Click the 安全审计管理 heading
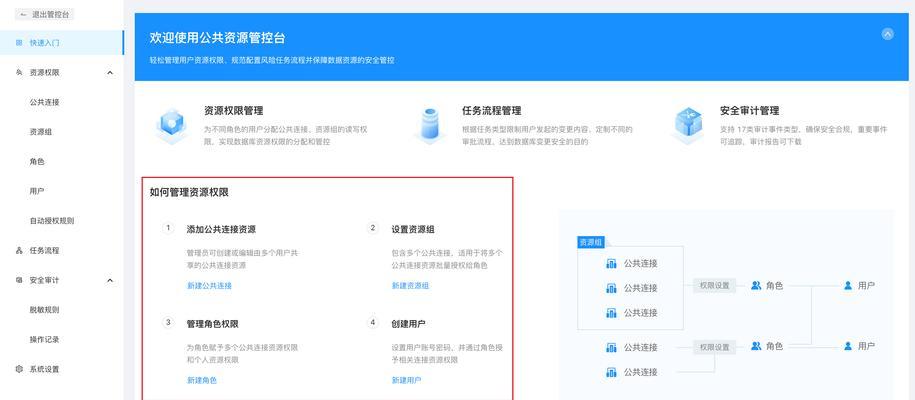Image resolution: width=915 pixels, height=400 pixels. pyautogui.click(x=749, y=111)
